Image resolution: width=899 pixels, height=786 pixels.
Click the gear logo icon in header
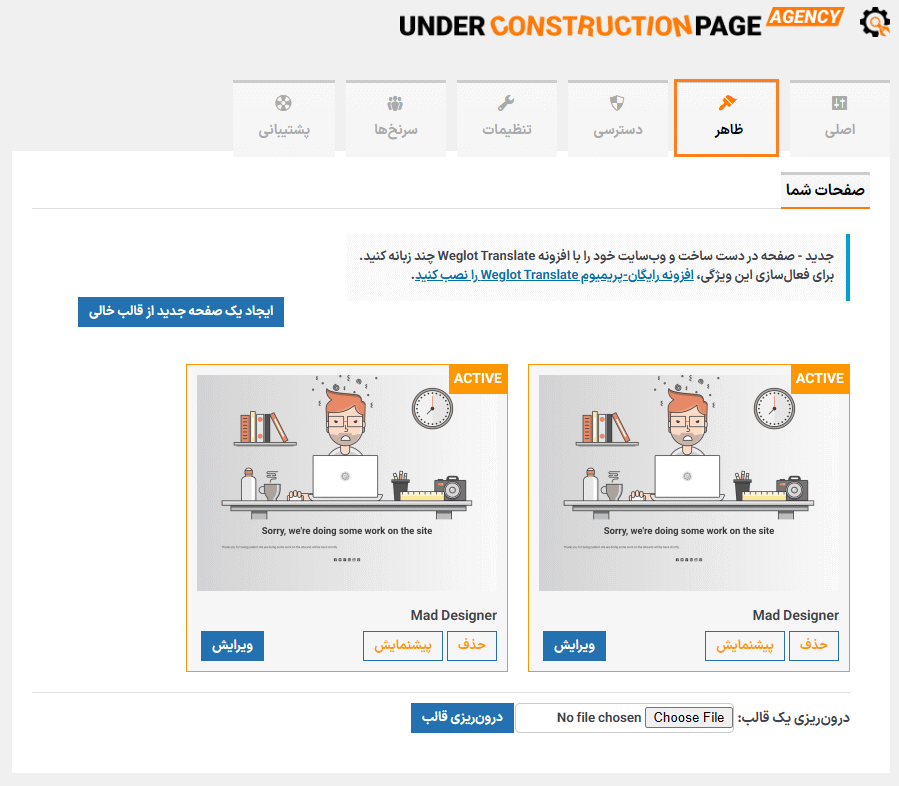(874, 23)
